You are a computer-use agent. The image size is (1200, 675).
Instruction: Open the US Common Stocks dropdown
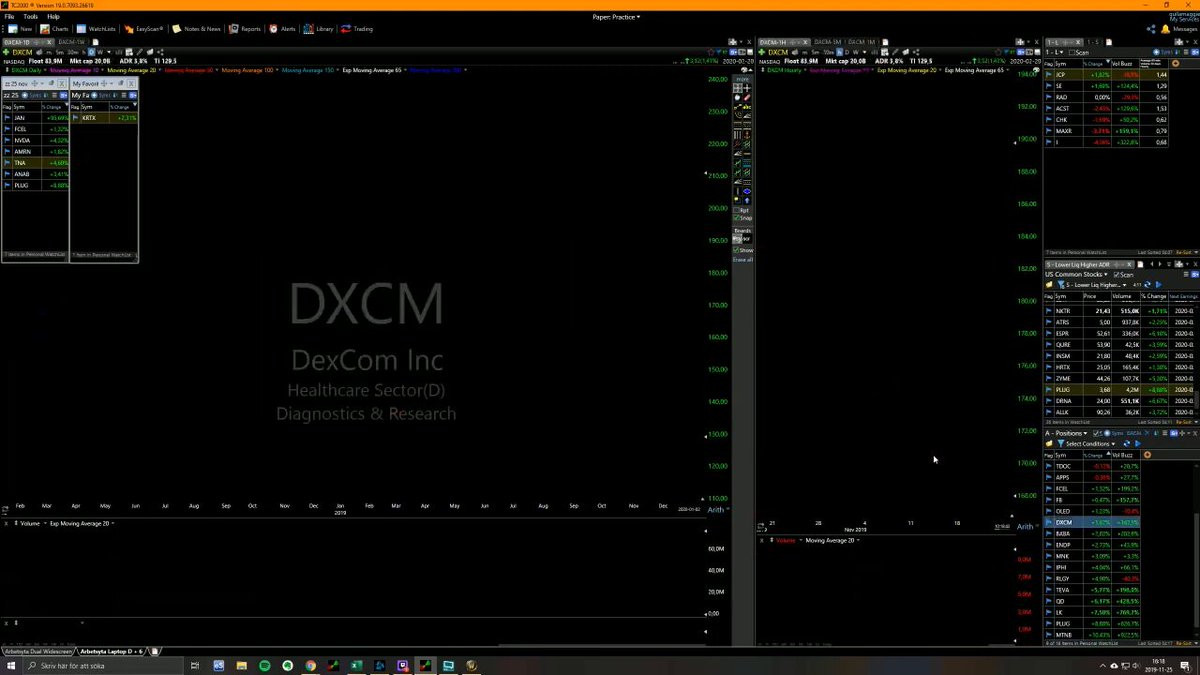pos(1075,274)
